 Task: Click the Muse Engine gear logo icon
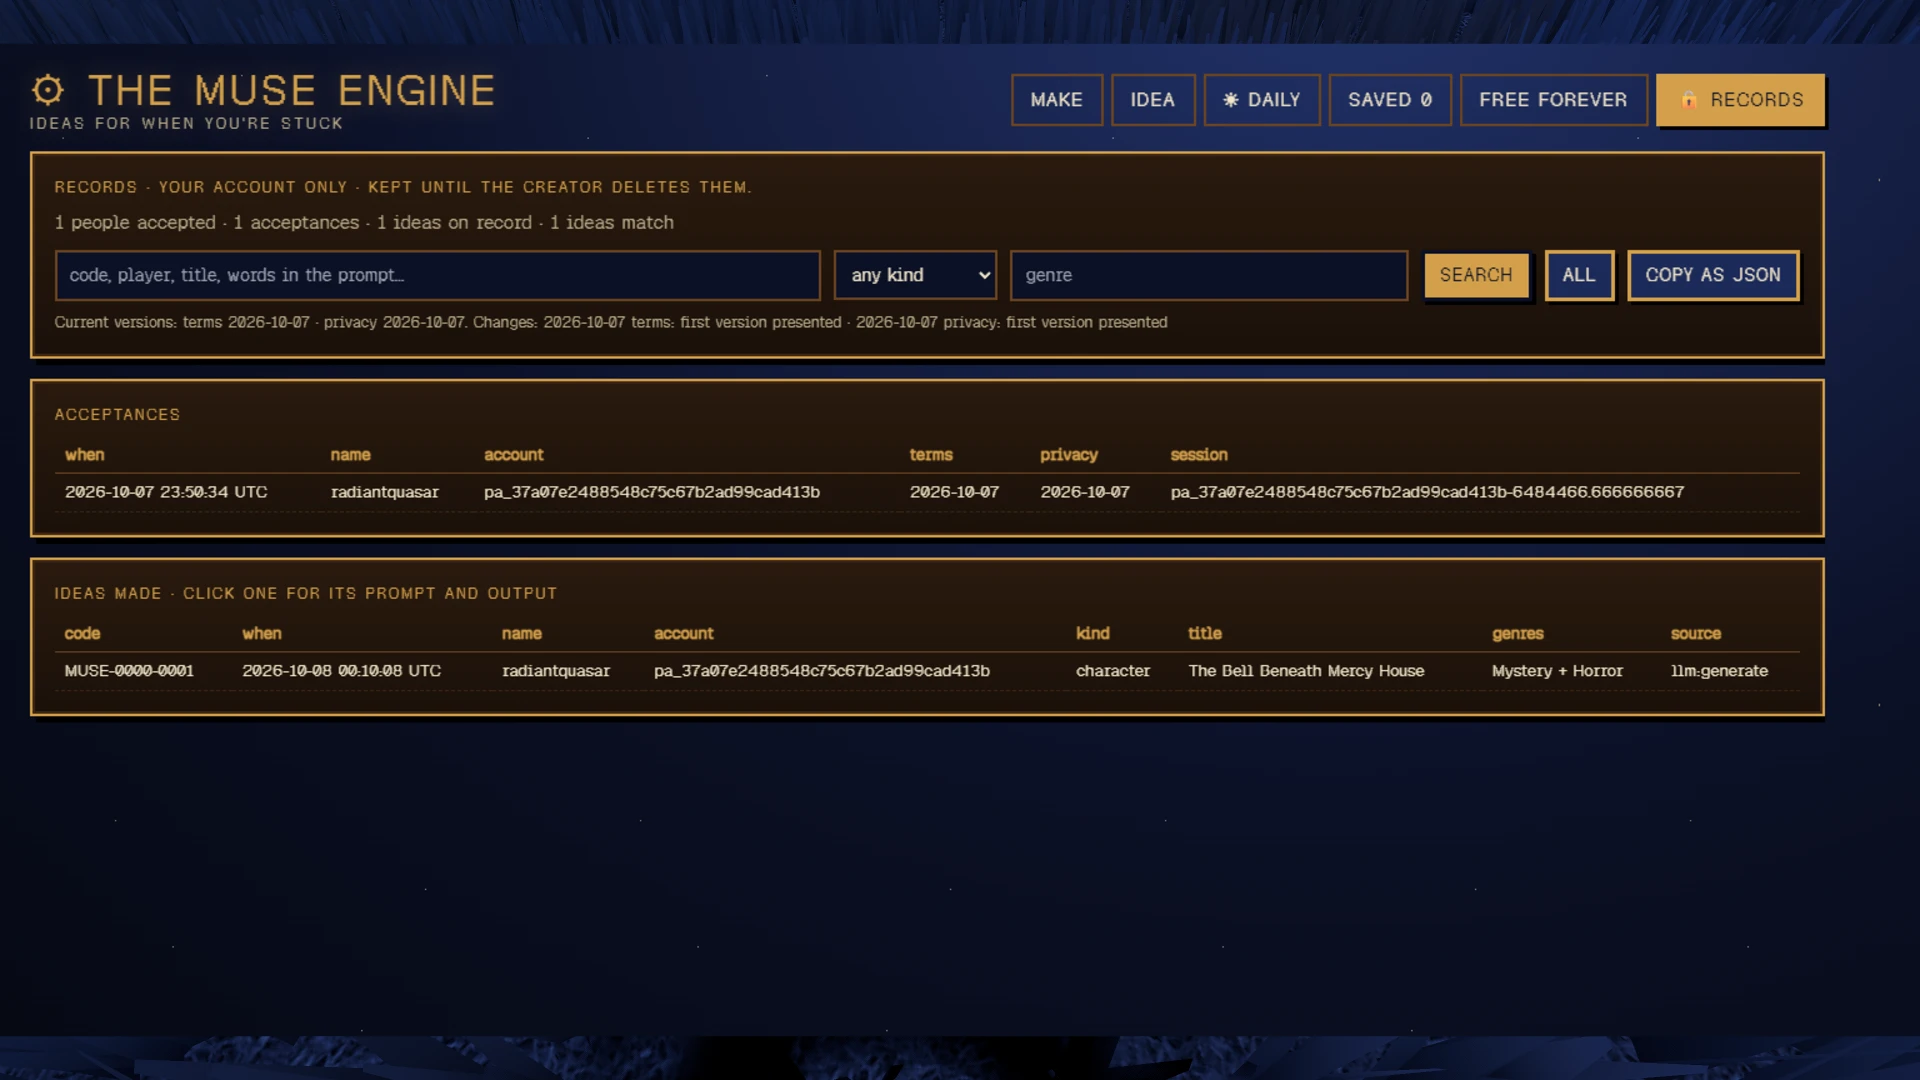click(x=47, y=90)
